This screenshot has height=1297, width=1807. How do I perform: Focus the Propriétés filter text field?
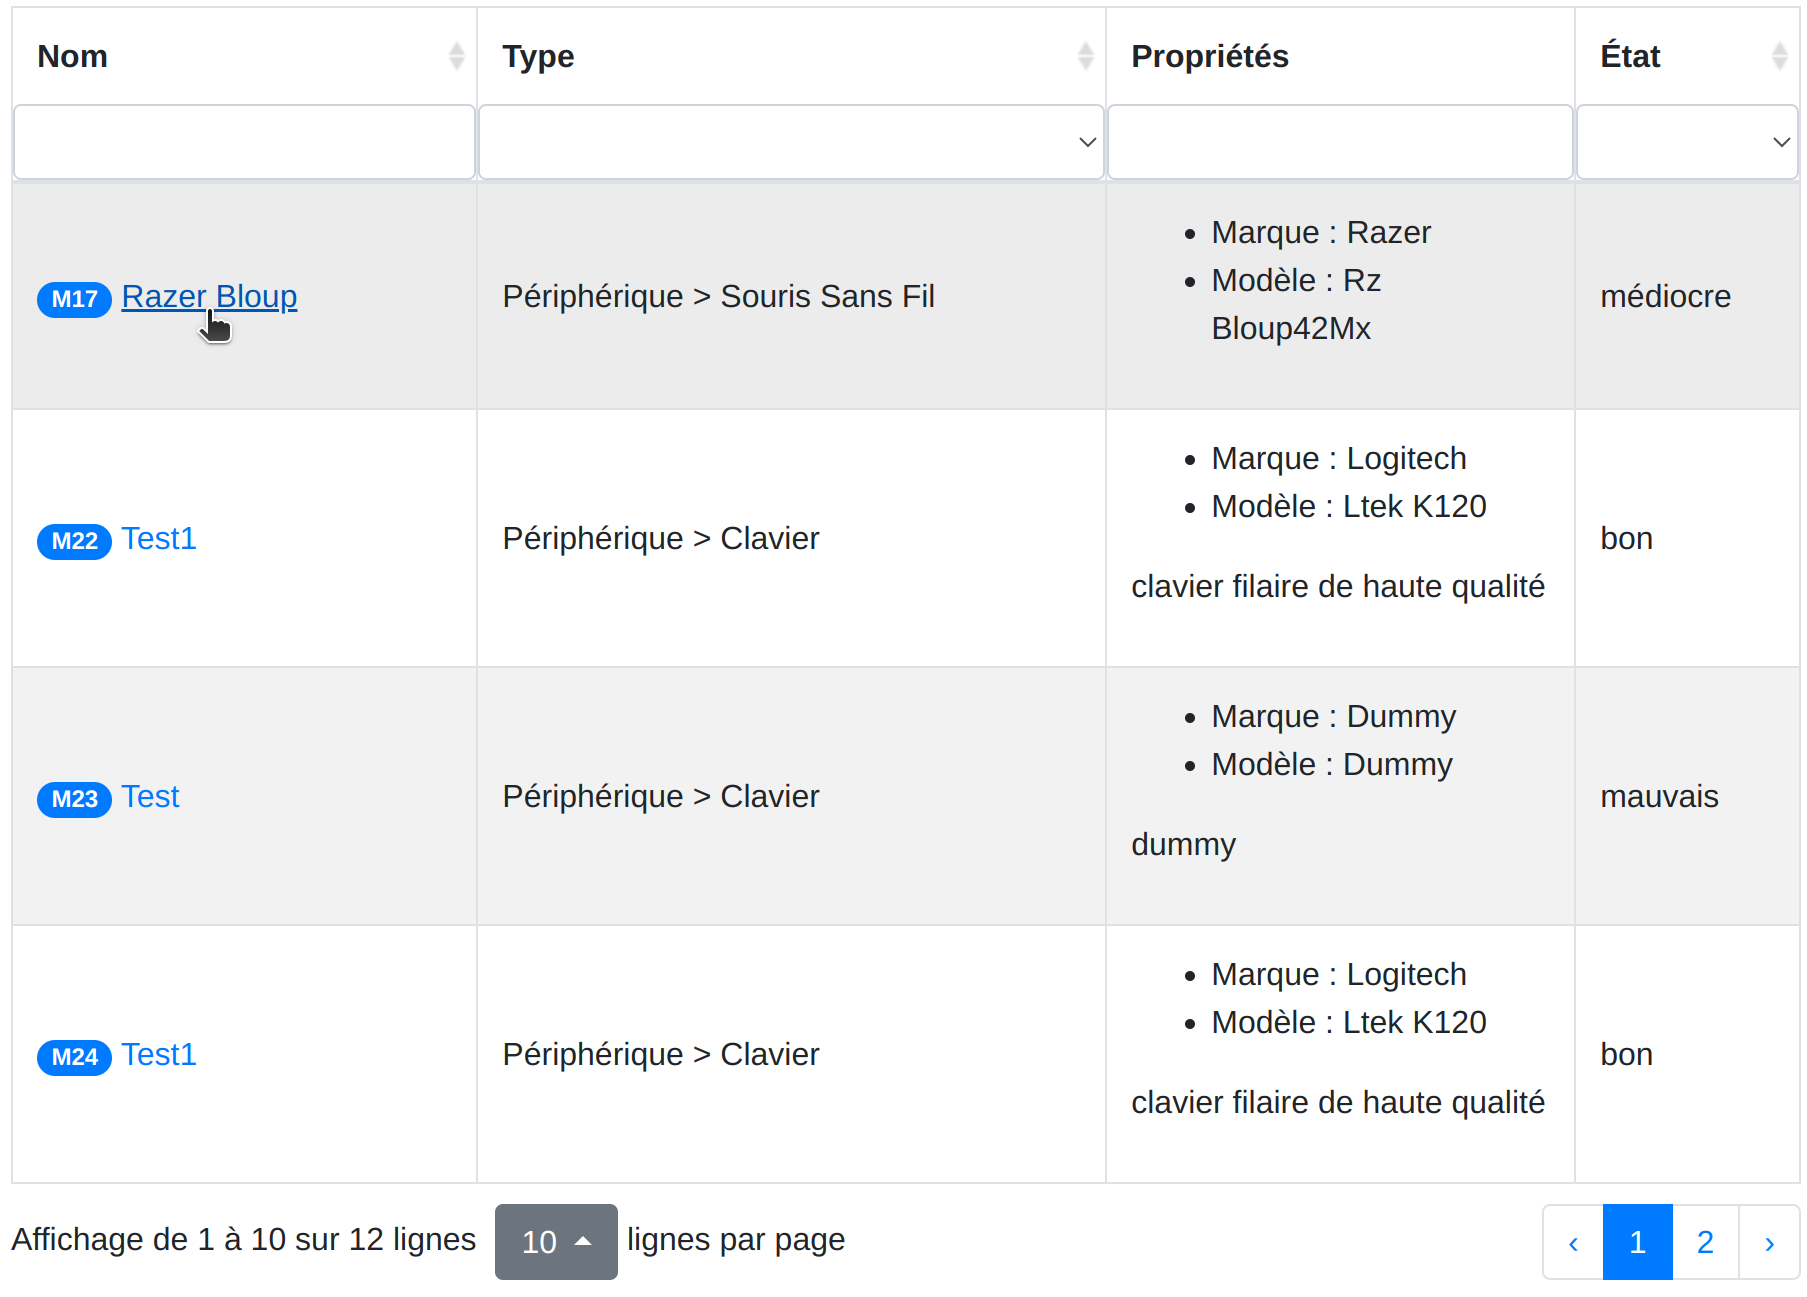(1340, 142)
